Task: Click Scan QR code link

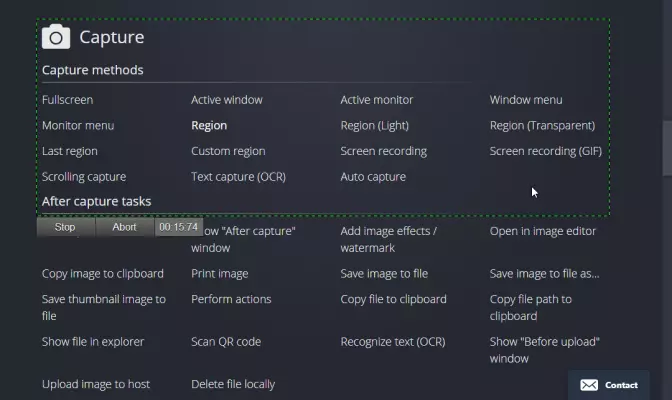Action: click(x=226, y=342)
